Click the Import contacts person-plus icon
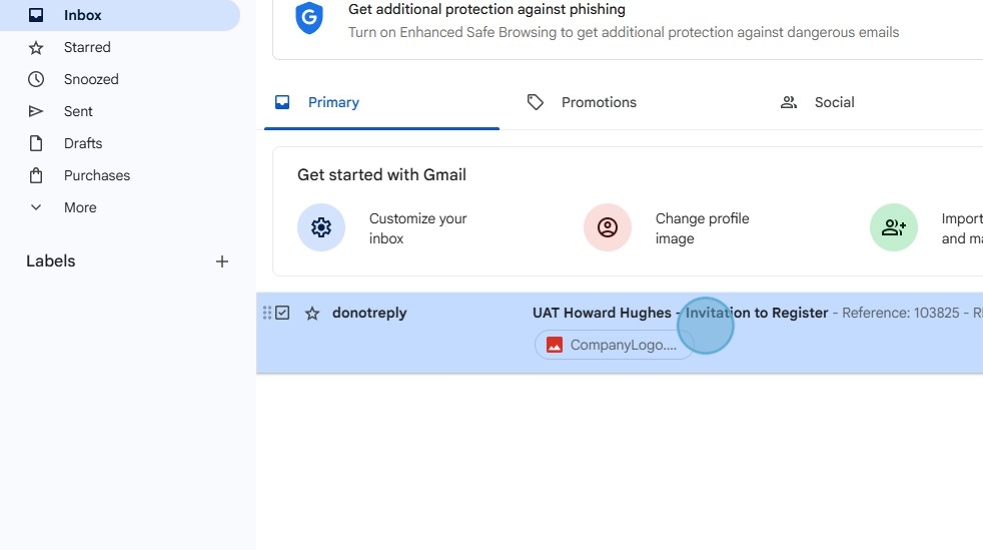Screen dimensions: 983x550 [x=894, y=227]
